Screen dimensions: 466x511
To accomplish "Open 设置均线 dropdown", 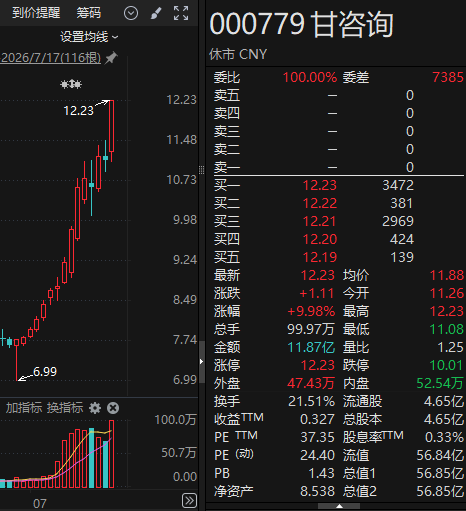I will pyautogui.click(x=89, y=37).
